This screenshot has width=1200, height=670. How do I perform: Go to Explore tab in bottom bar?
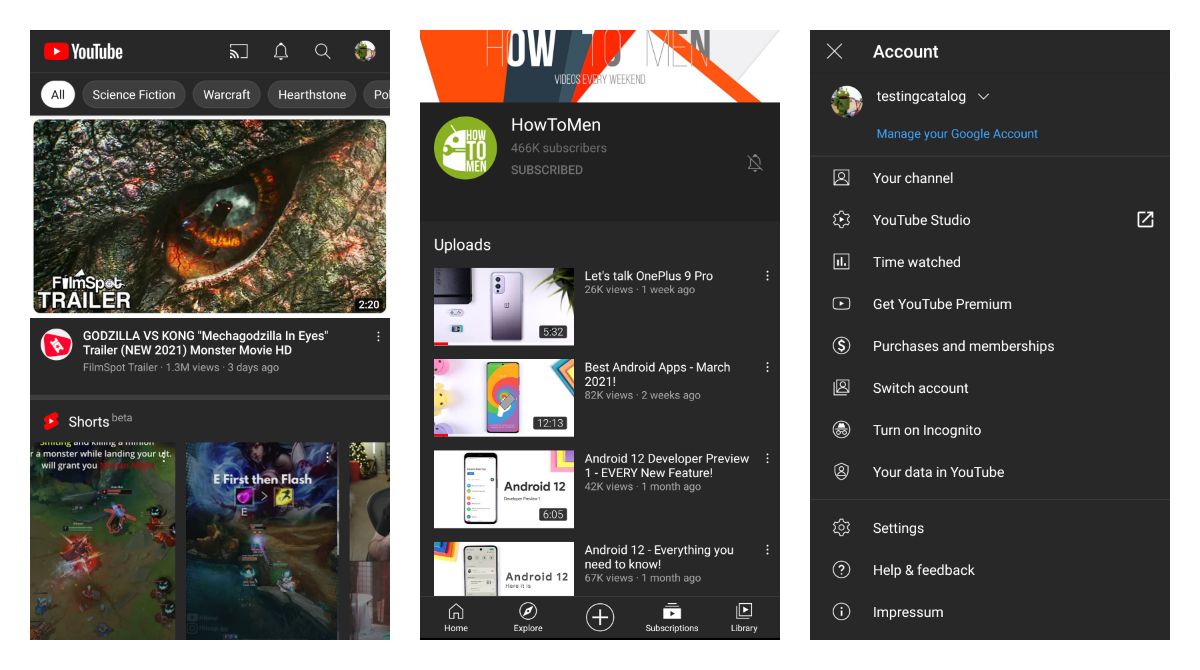pyautogui.click(x=528, y=618)
